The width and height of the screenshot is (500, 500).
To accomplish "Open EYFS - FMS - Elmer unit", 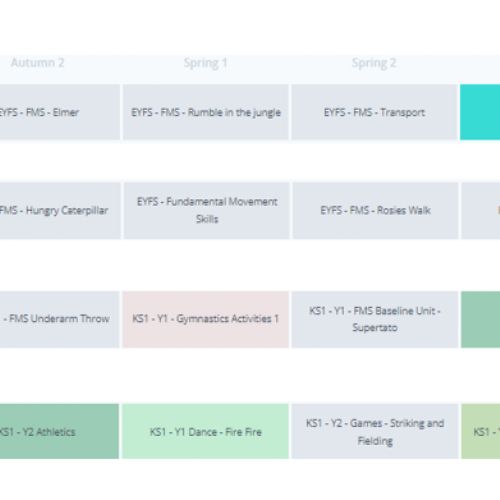I will (60, 112).
